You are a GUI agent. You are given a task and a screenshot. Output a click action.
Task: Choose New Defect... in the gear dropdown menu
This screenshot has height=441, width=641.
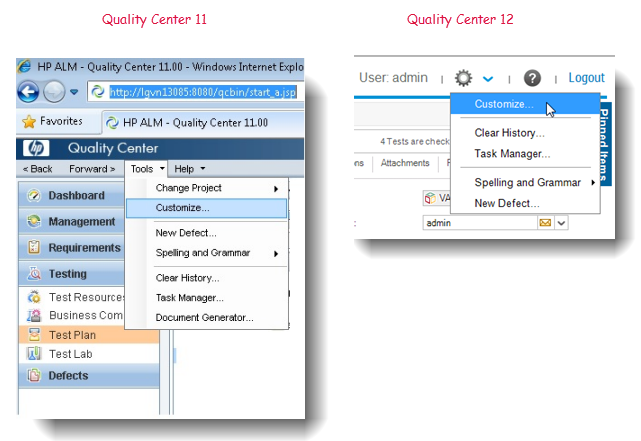(x=525, y=203)
